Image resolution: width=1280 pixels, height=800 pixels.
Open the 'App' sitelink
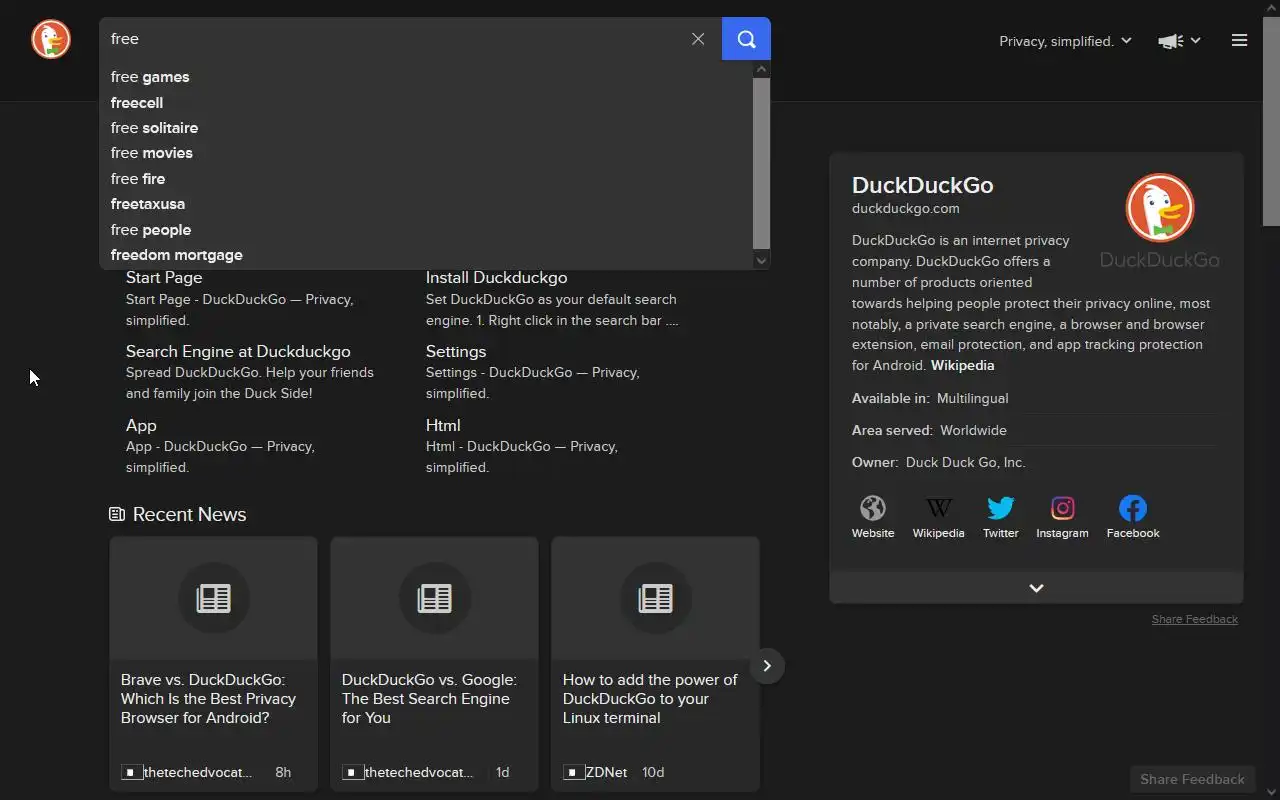pyautogui.click(x=141, y=426)
